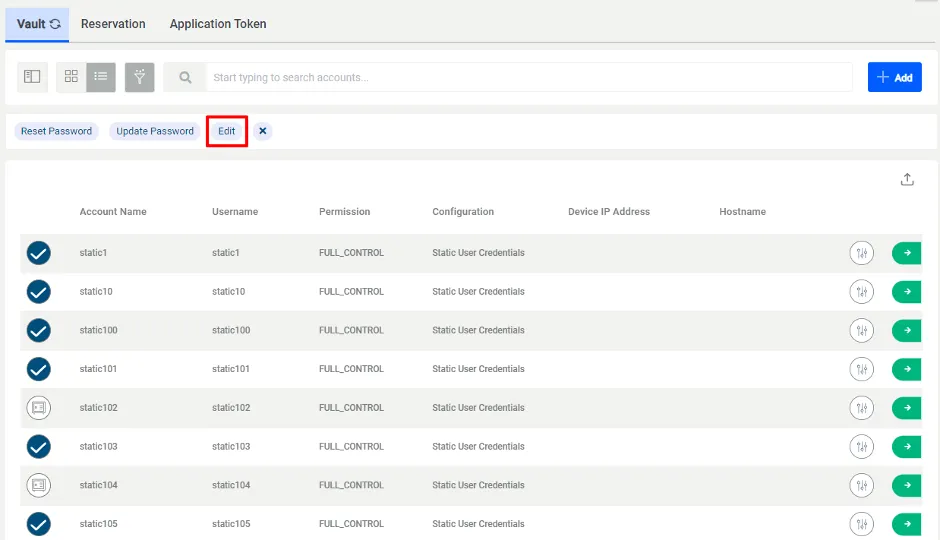Open the filter funnel icon
Image resolution: width=940 pixels, height=540 pixels.
(140, 77)
